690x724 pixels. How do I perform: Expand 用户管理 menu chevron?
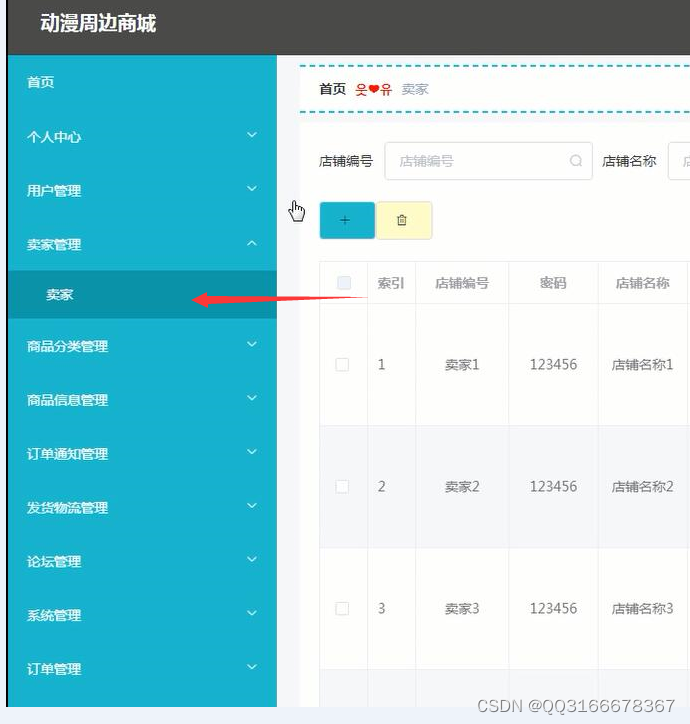(x=252, y=188)
